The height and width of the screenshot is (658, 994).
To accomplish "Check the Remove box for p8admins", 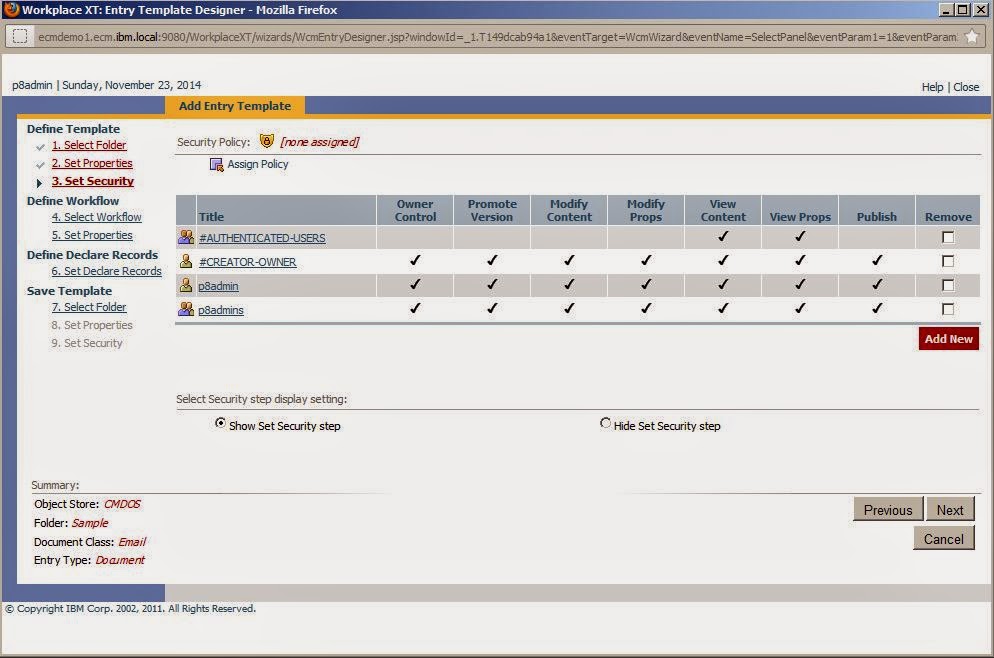I will [946, 309].
